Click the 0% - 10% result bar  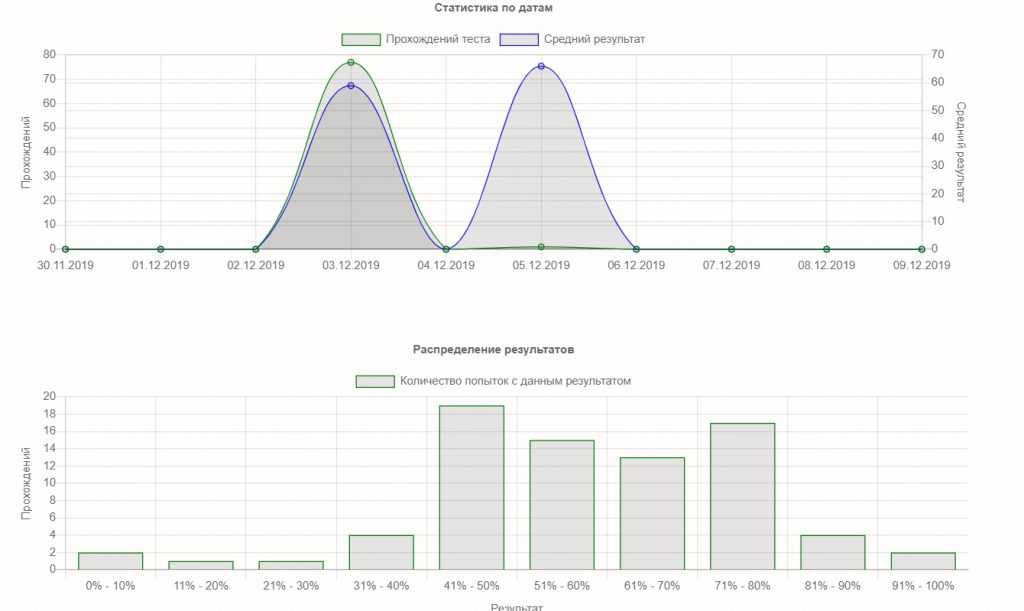110,561
